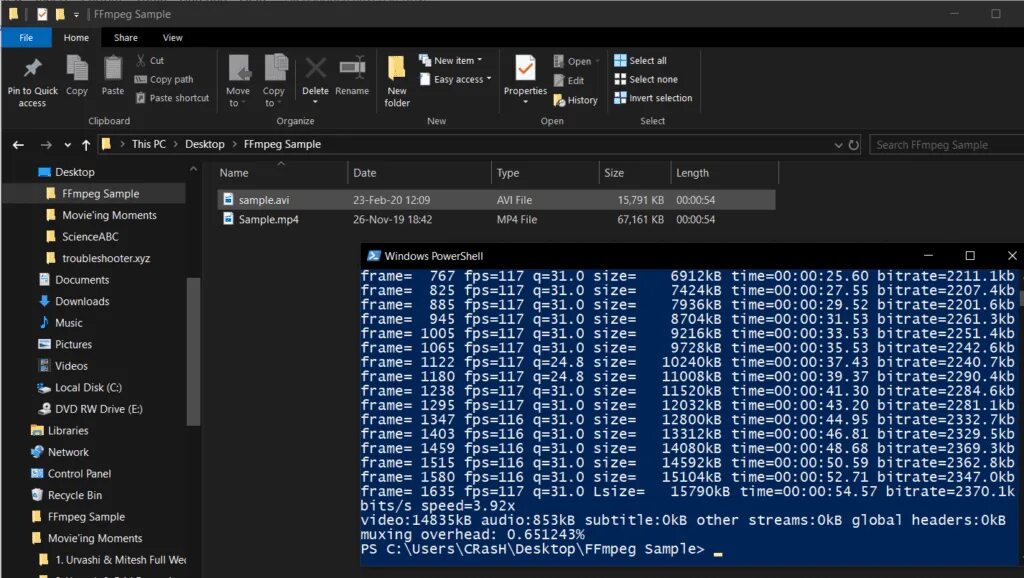Select the sample.avi file

click(x=496, y=200)
